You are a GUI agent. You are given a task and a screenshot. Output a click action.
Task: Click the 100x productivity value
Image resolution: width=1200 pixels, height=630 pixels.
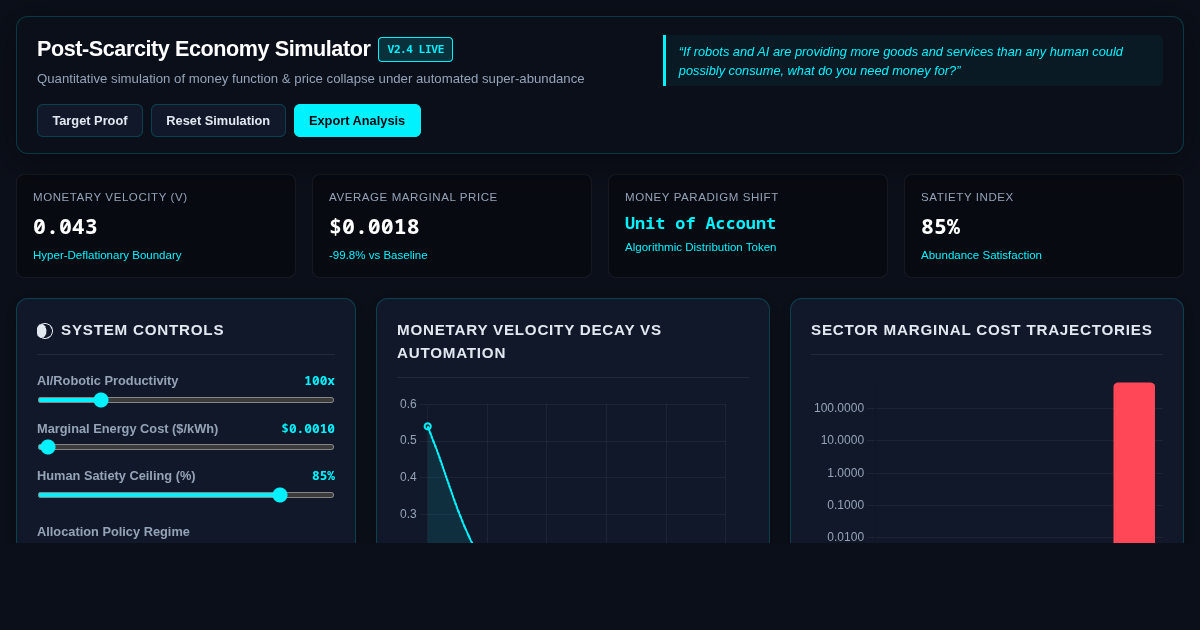(x=319, y=381)
